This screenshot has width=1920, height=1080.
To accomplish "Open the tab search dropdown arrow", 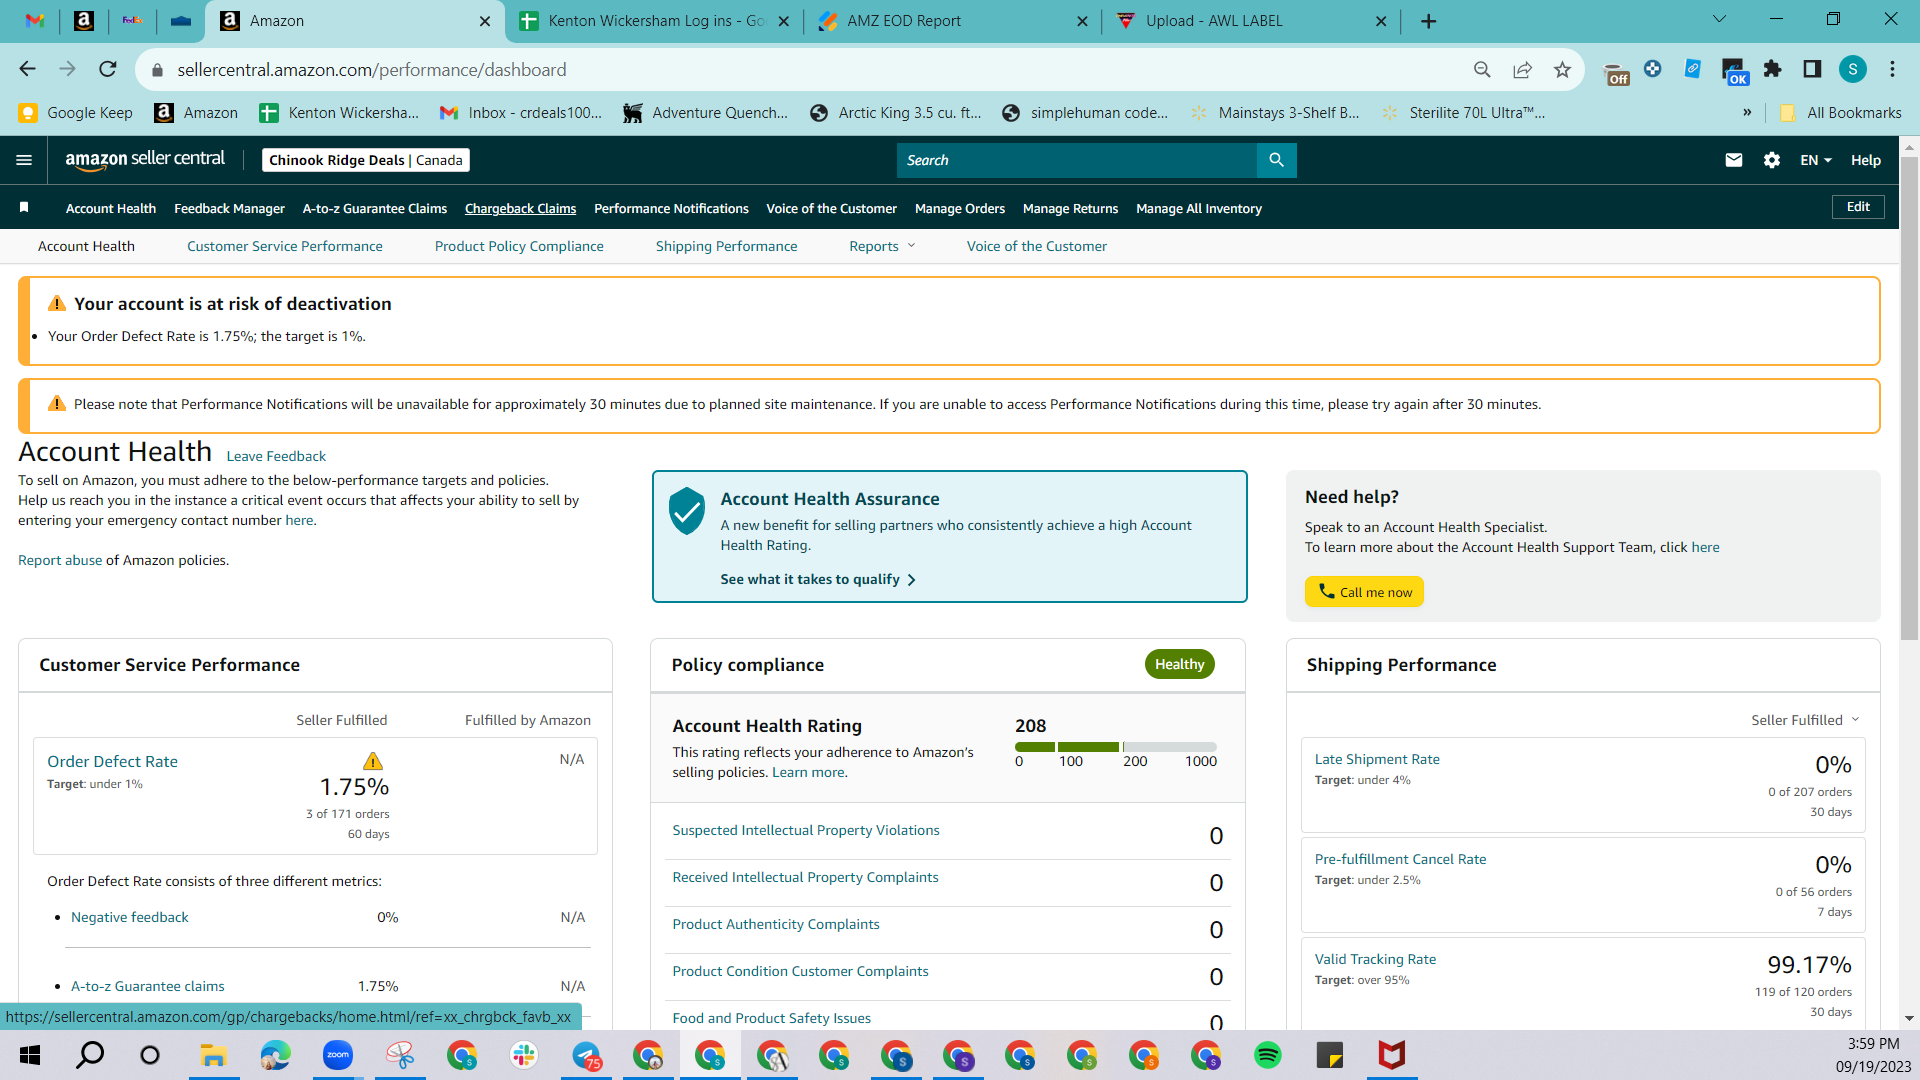I will 1720,19.
